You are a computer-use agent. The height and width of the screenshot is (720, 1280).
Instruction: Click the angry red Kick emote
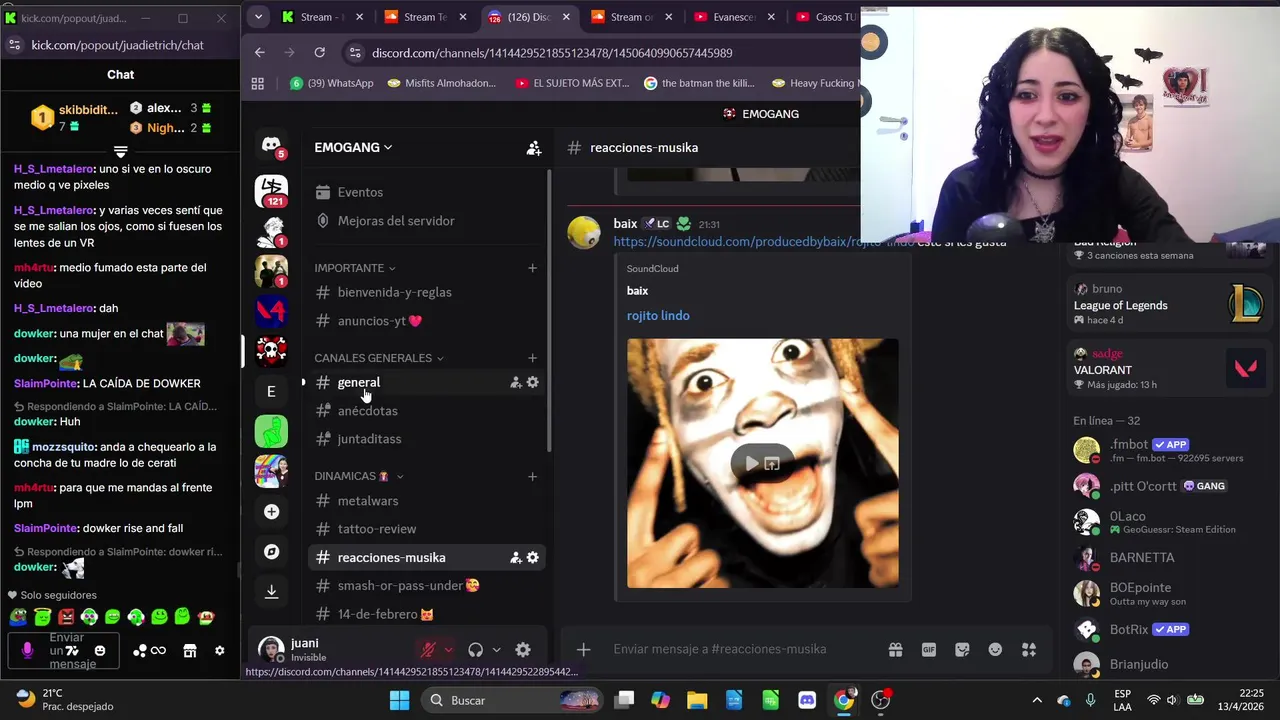(66, 617)
